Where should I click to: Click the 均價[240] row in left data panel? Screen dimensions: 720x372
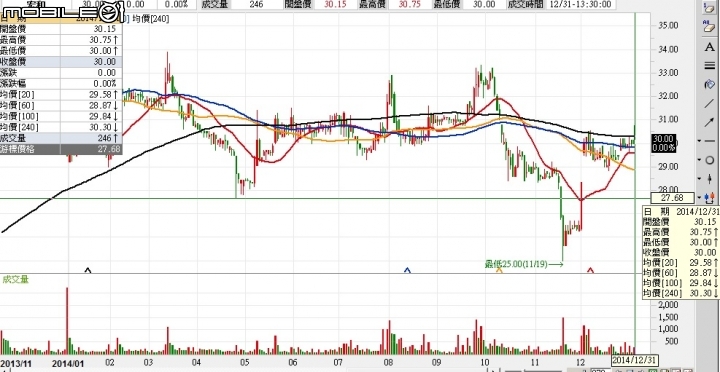[x=61, y=127]
